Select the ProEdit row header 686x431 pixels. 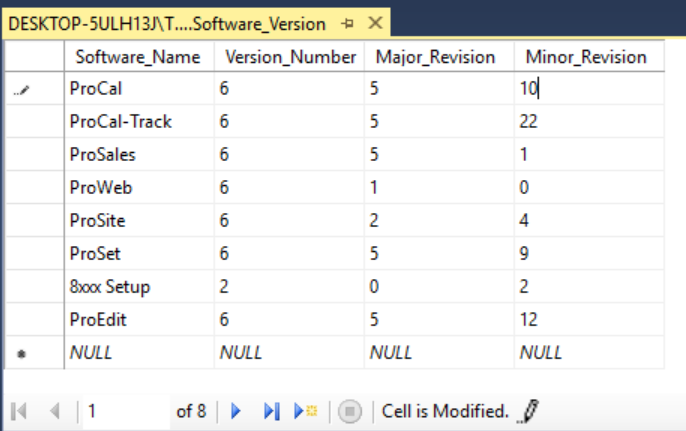(x=34, y=319)
